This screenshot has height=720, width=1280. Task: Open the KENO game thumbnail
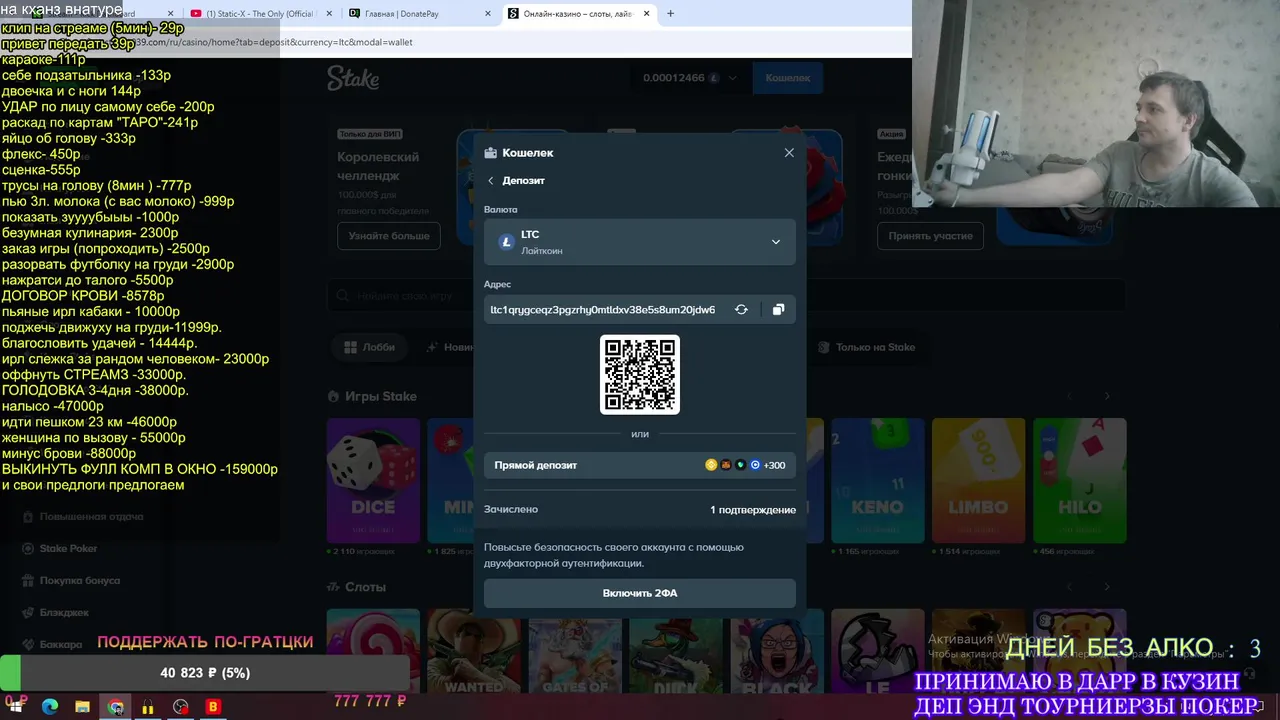(877, 480)
